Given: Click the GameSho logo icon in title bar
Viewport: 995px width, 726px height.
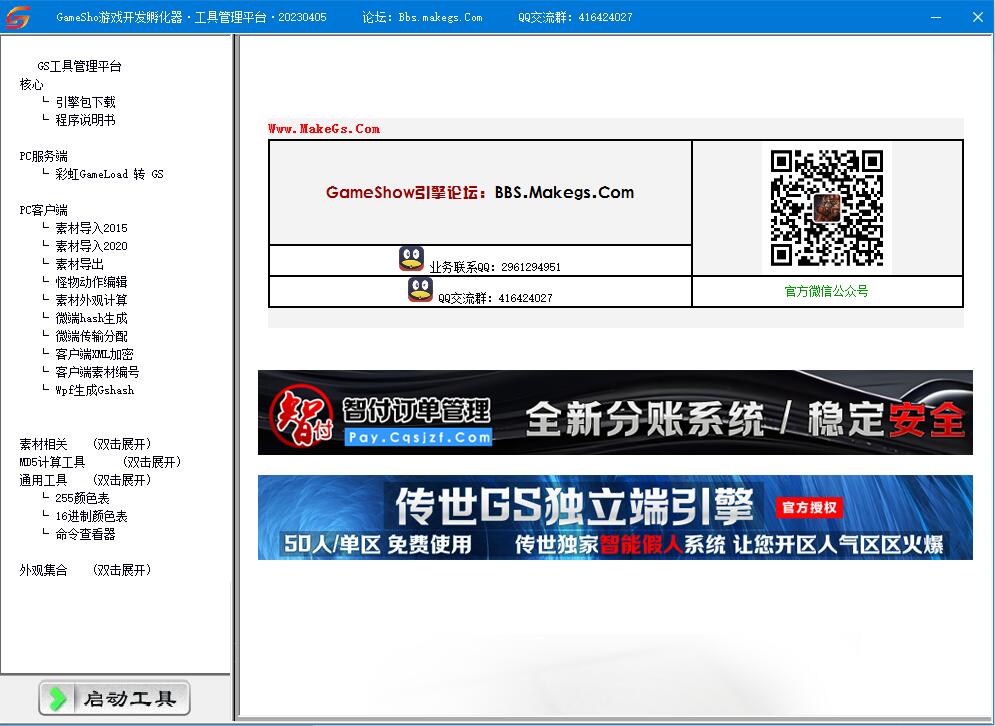Looking at the screenshot, I should click(17, 17).
